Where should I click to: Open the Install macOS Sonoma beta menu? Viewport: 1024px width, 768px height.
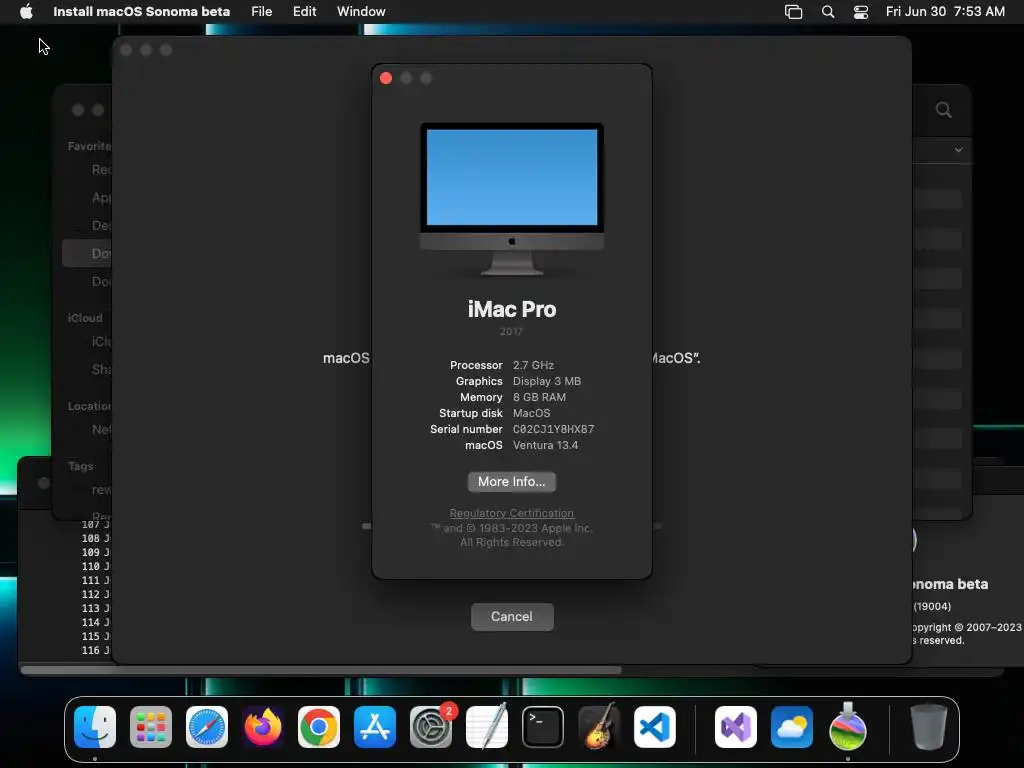click(x=141, y=12)
